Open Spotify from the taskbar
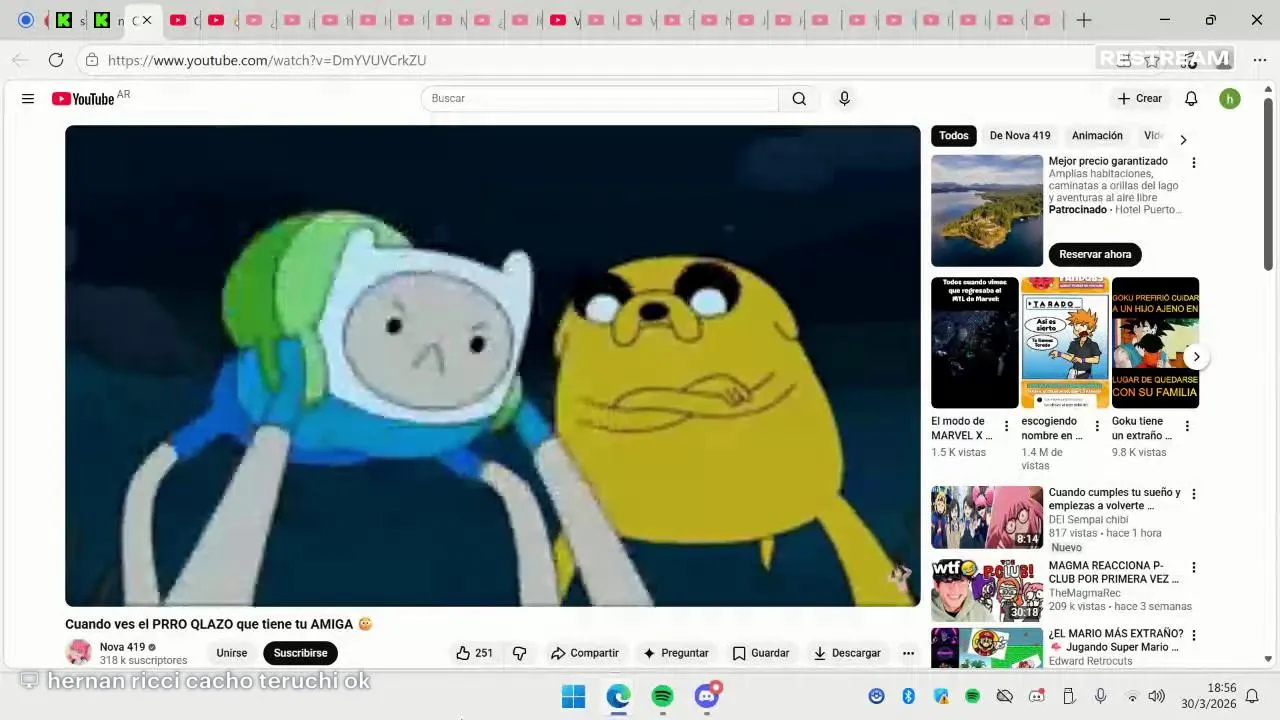This screenshot has width=1280, height=720. point(662,696)
